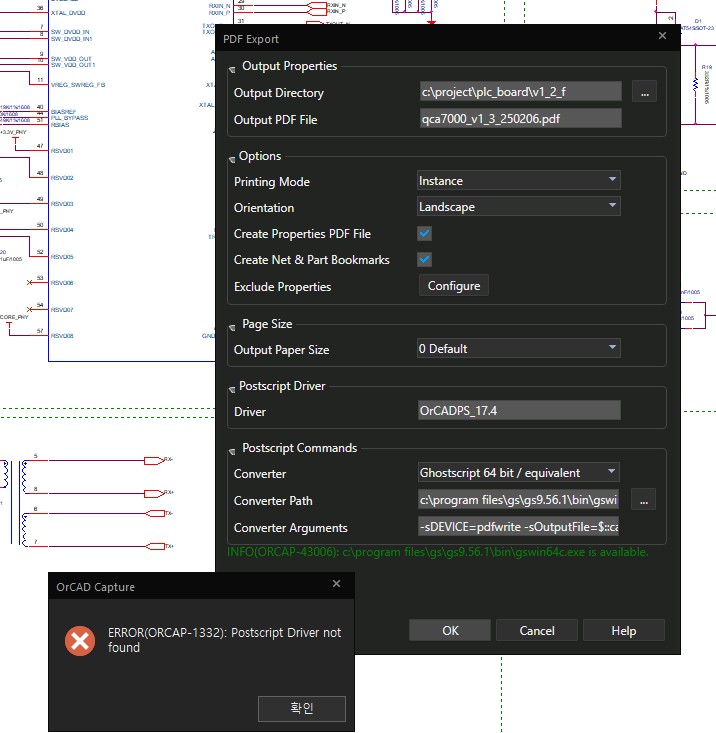Select RSVD01 pin label in schematic

point(62,151)
